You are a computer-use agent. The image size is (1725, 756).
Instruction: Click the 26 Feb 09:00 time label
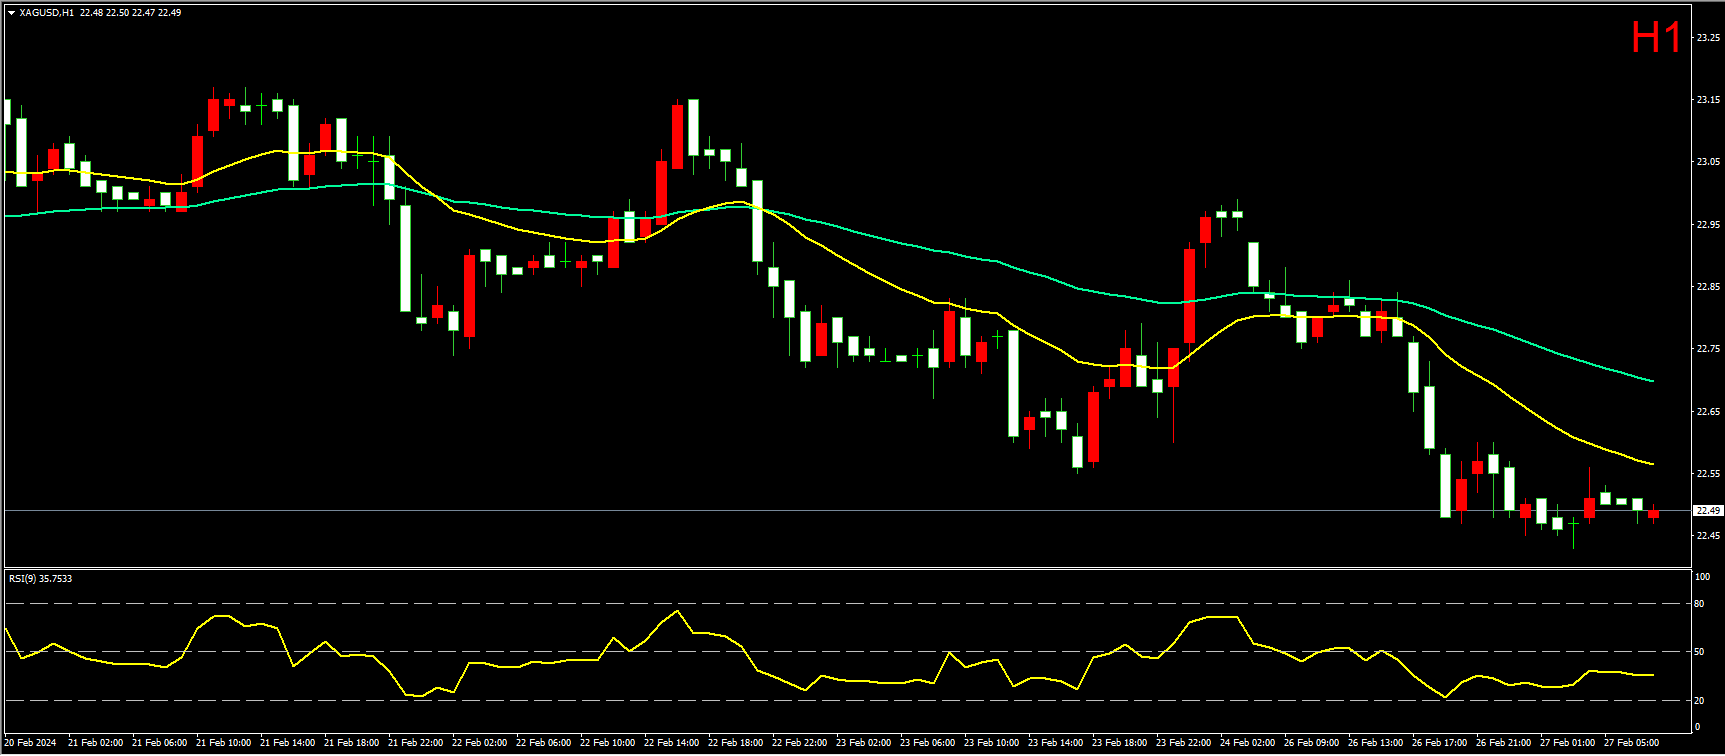point(1311,743)
